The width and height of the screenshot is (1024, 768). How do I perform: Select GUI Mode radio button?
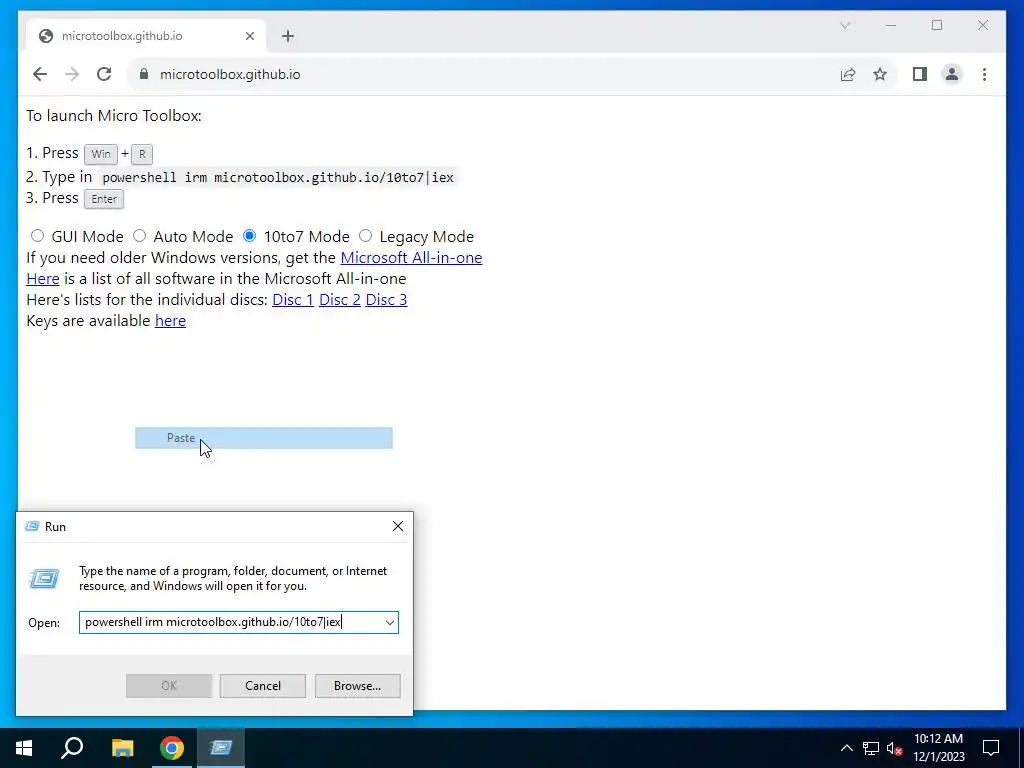[37, 236]
